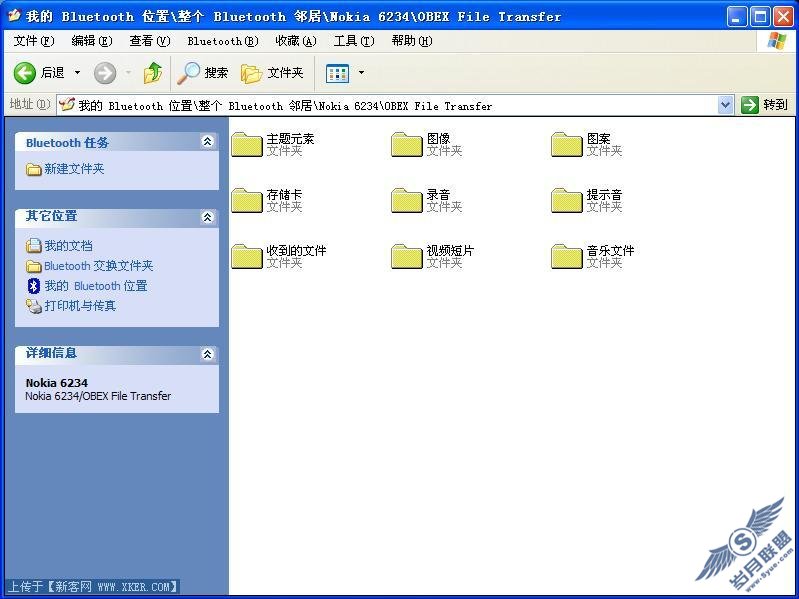Click the 新建文件夹 link text

(74, 169)
